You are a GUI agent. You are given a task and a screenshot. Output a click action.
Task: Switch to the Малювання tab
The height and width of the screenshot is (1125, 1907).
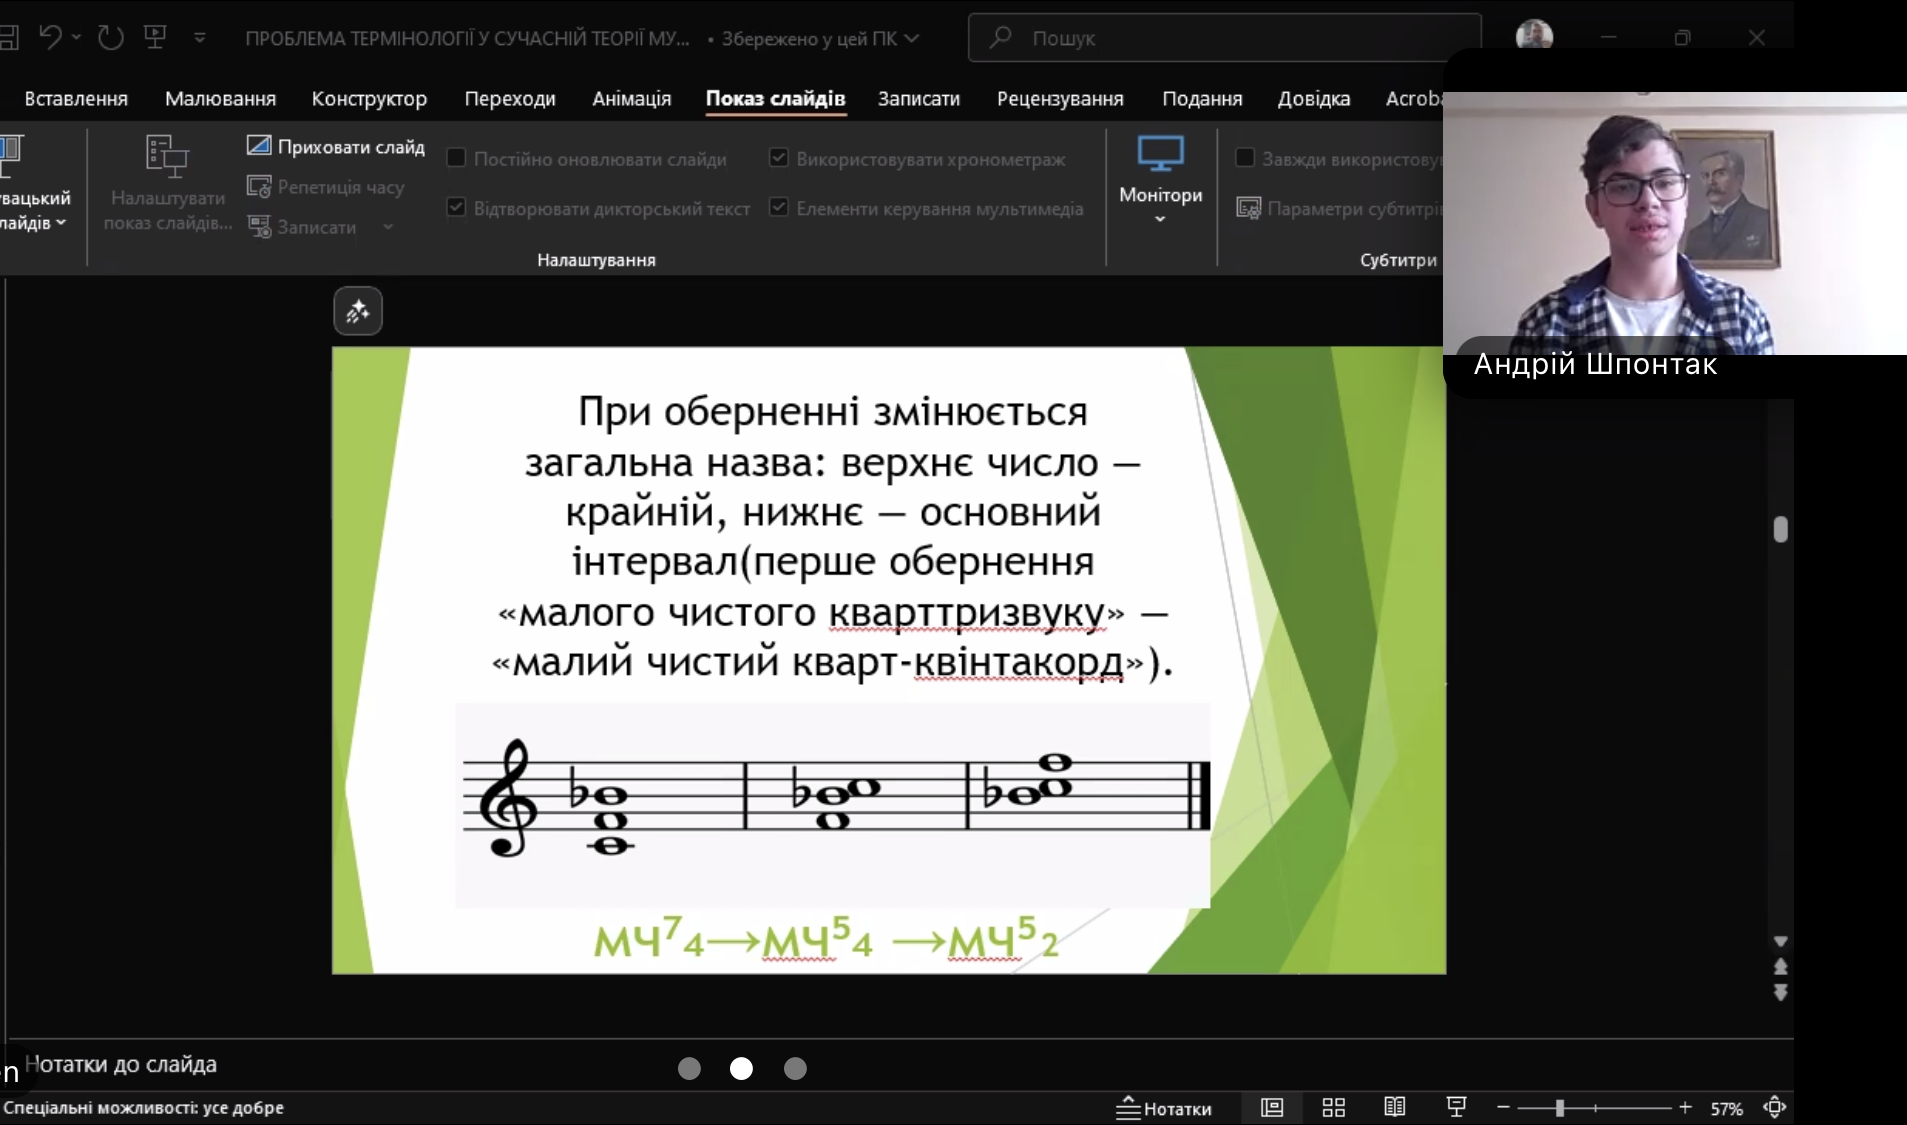pos(220,98)
